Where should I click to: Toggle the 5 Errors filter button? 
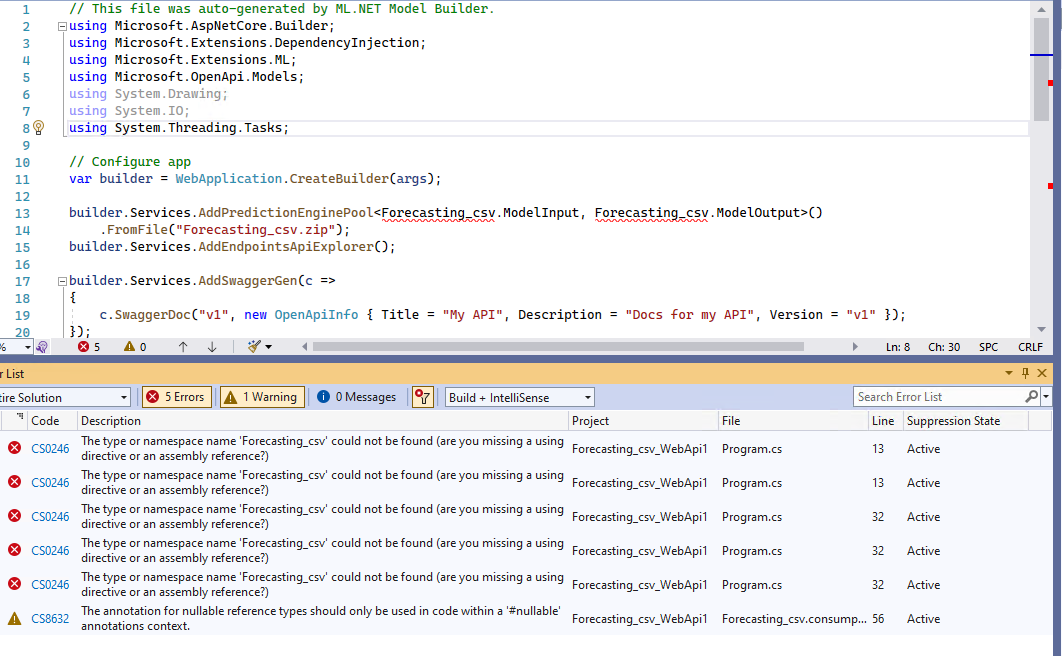point(176,397)
